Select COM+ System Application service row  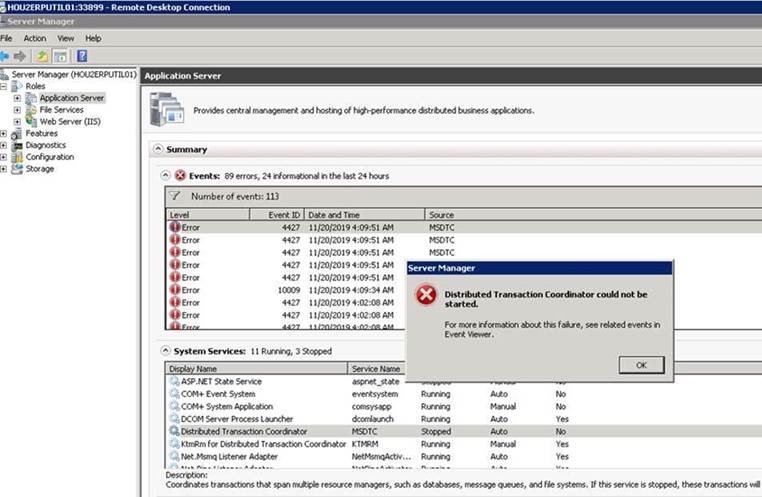pos(464,407)
